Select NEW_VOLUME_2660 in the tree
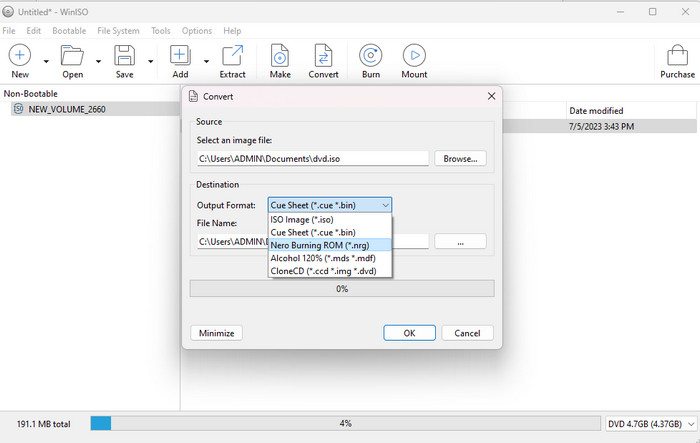700x443 pixels. [67, 109]
